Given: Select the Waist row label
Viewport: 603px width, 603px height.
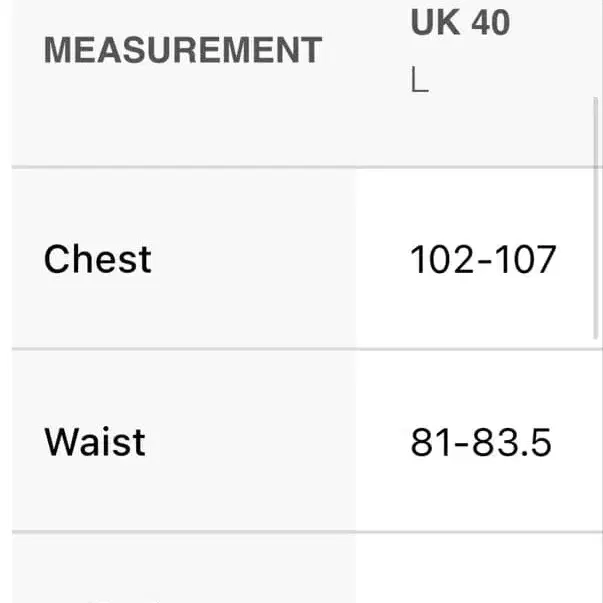Looking at the screenshot, I should click(95, 442).
